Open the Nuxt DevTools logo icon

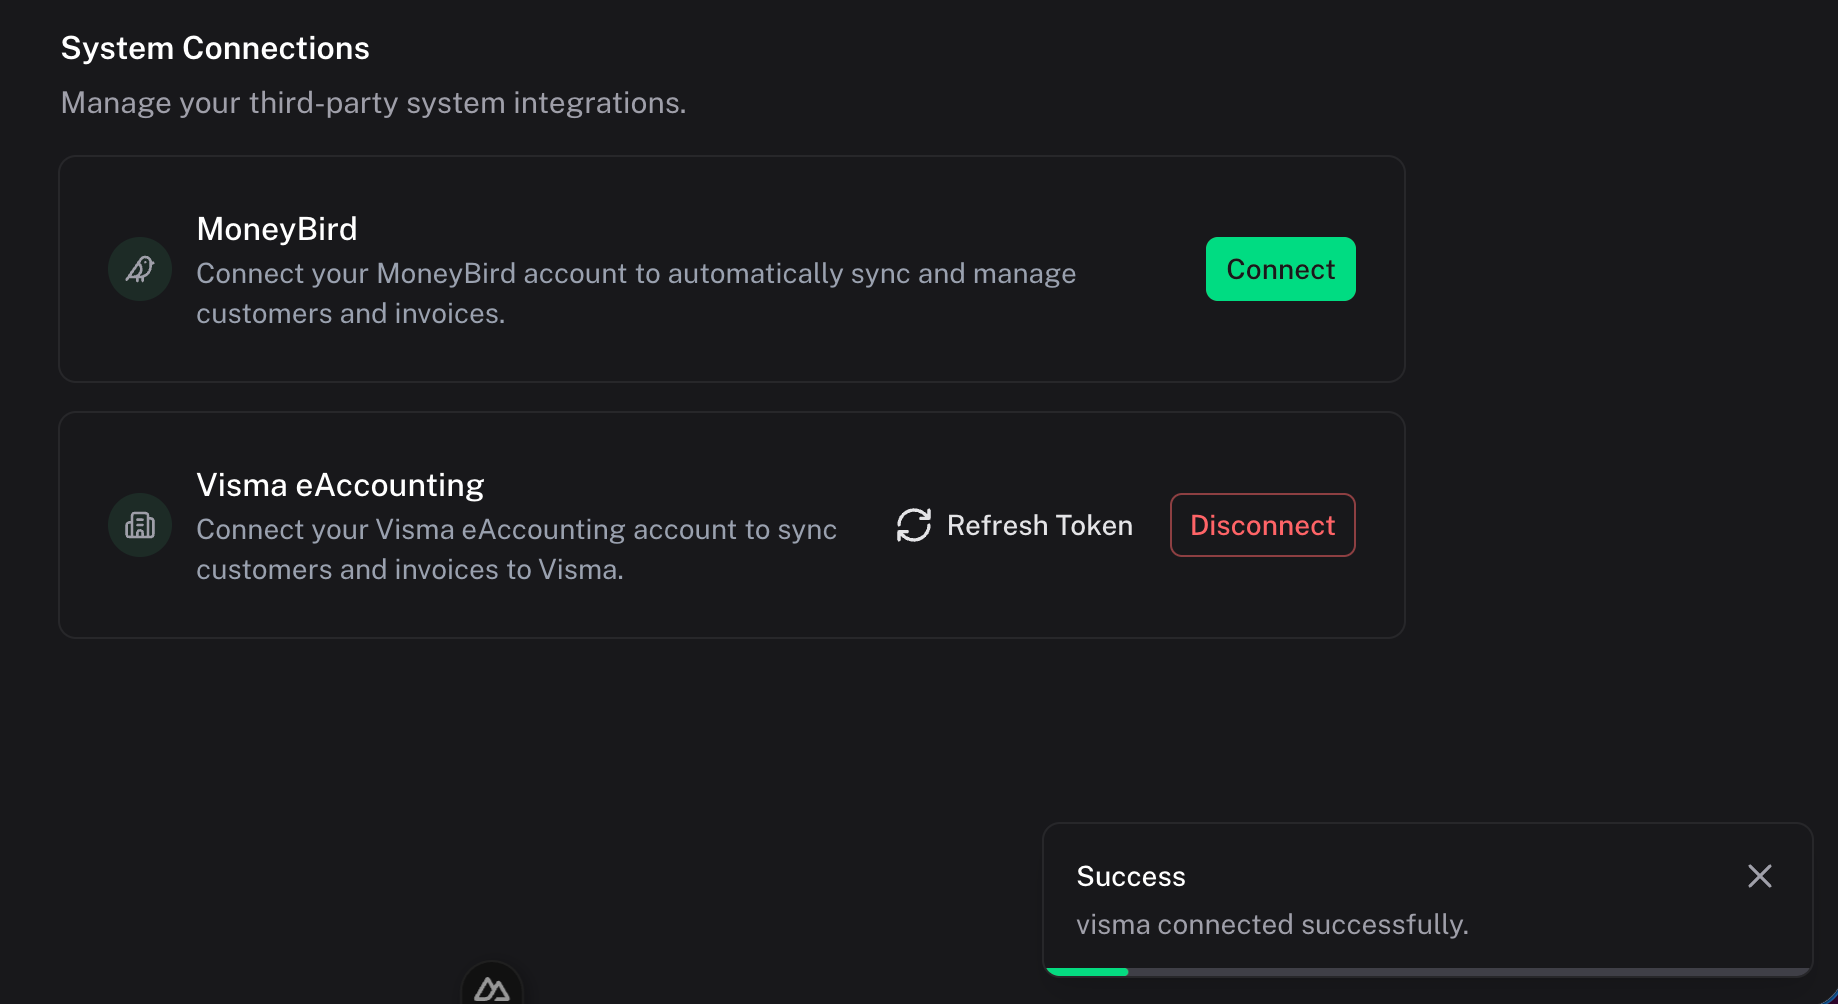click(x=492, y=988)
